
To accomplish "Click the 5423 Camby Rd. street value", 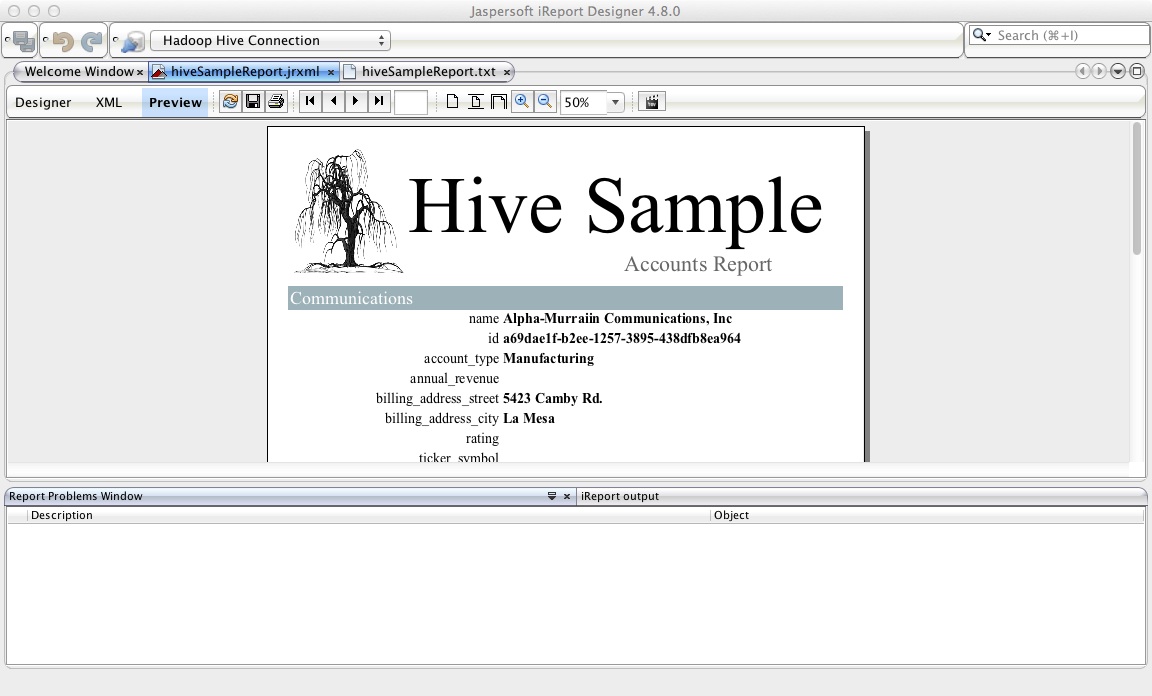I will tap(552, 398).
